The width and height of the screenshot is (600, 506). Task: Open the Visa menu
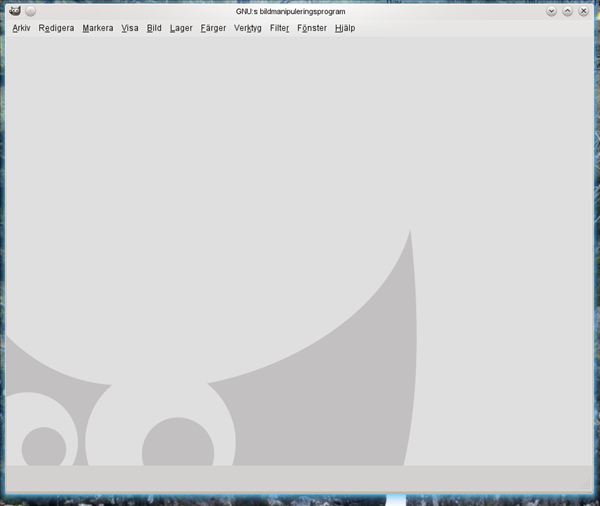tap(130, 28)
